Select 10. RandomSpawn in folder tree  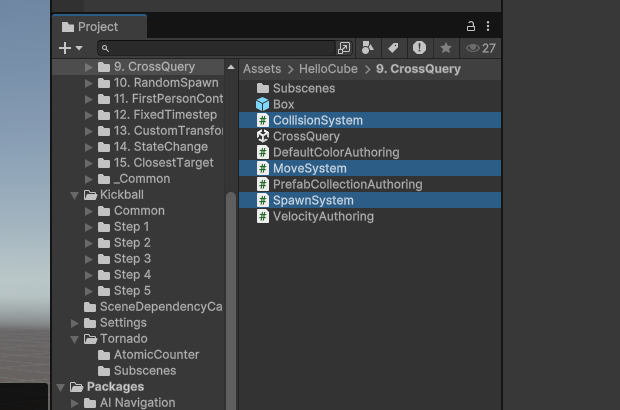166,83
